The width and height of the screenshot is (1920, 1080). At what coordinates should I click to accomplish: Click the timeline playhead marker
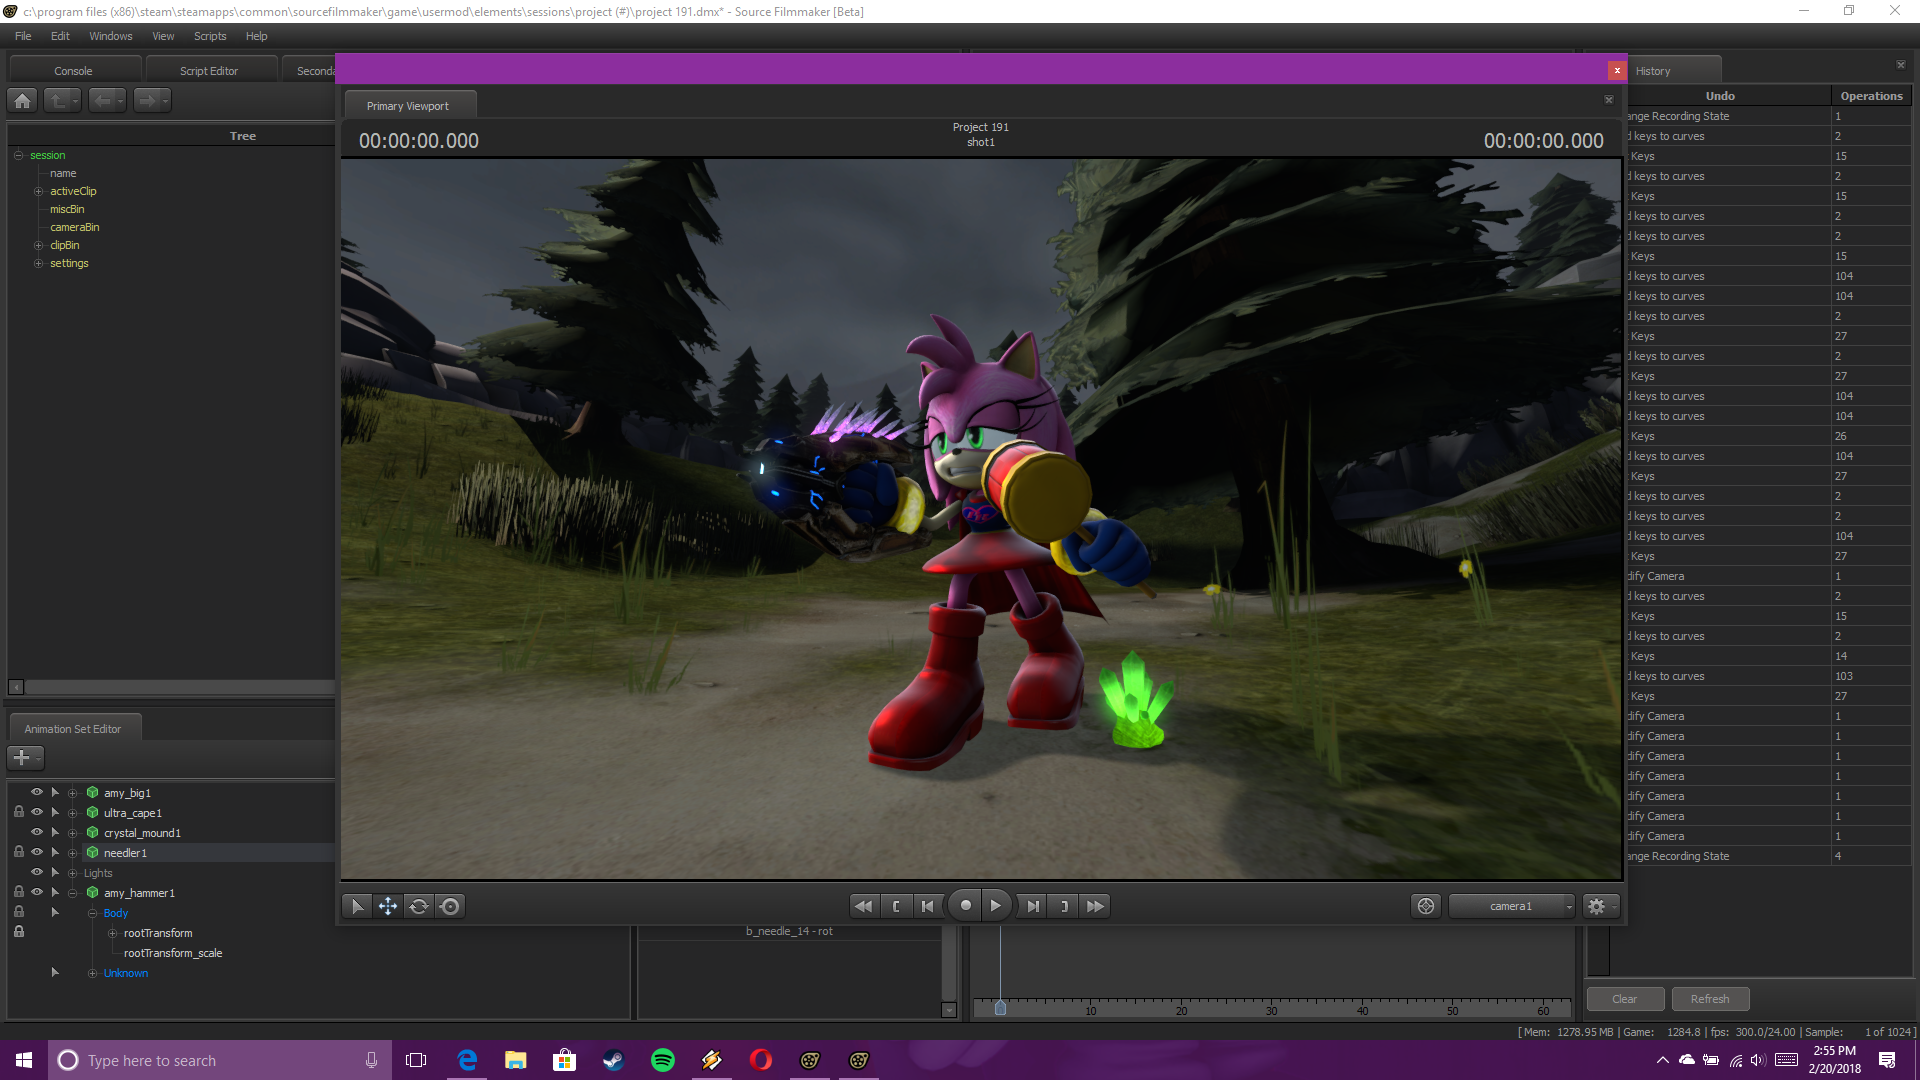[x=1000, y=1008]
